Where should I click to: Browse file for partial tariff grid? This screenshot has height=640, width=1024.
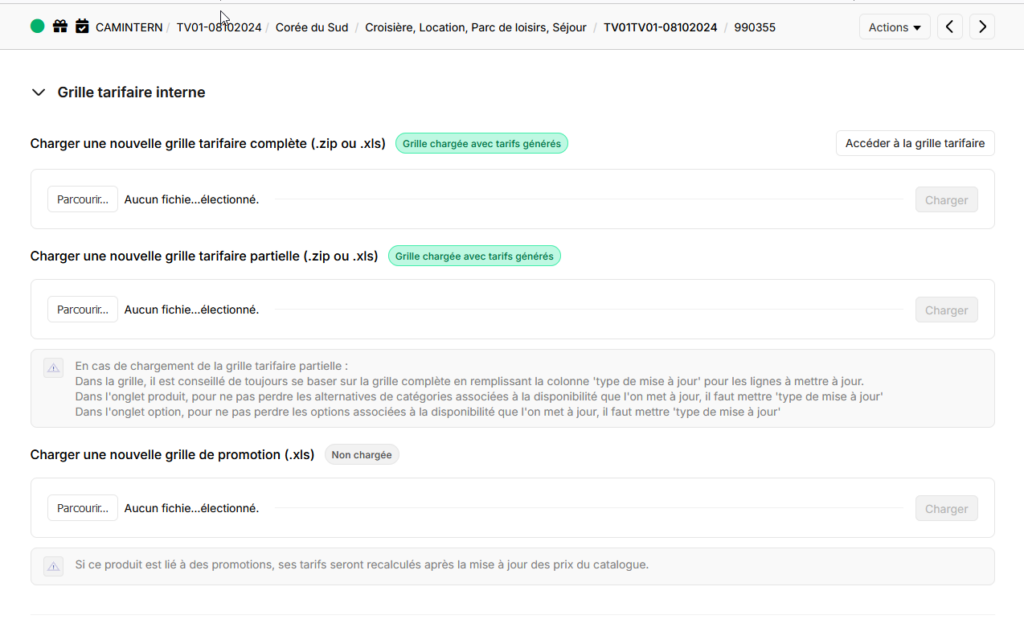click(x=82, y=310)
